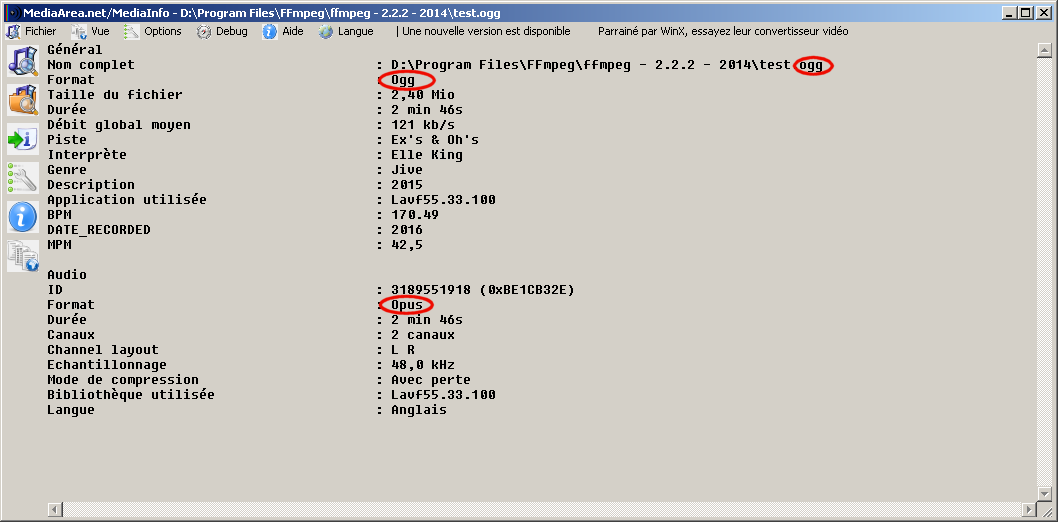Click the 'Mode de compression' label
This screenshot has height=522, width=1058.
click(x=123, y=380)
